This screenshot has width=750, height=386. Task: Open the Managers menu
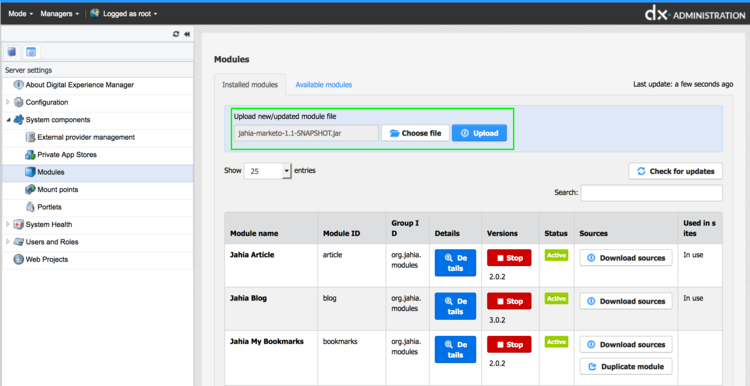tap(59, 14)
